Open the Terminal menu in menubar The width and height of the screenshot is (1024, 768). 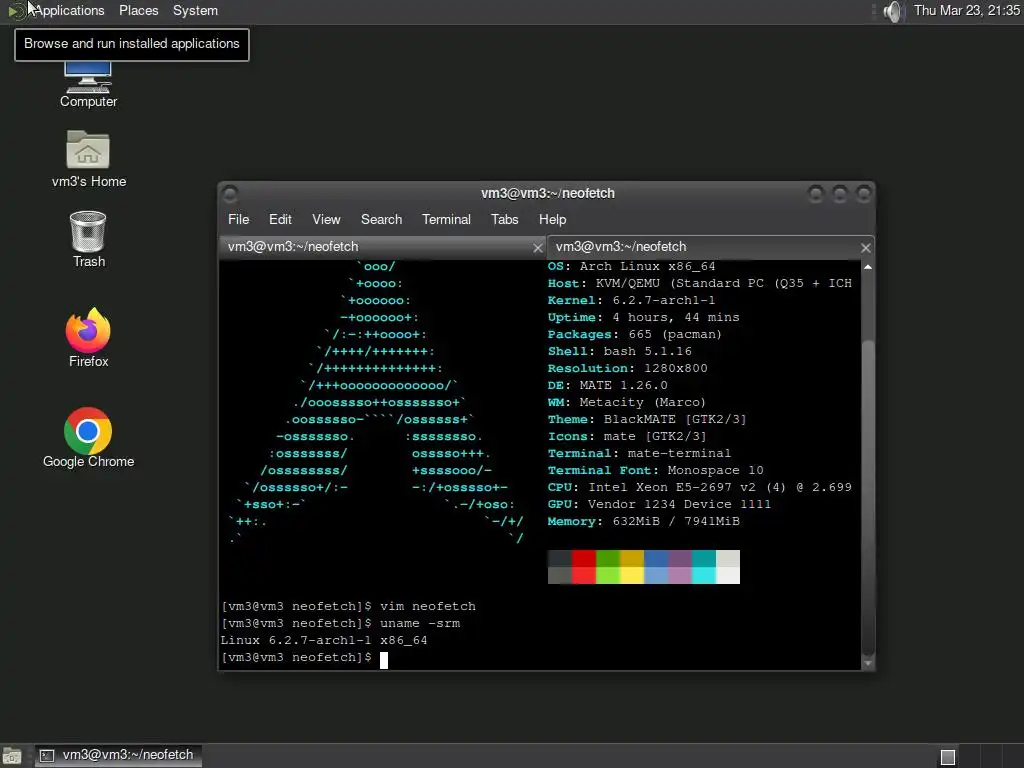click(x=446, y=219)
